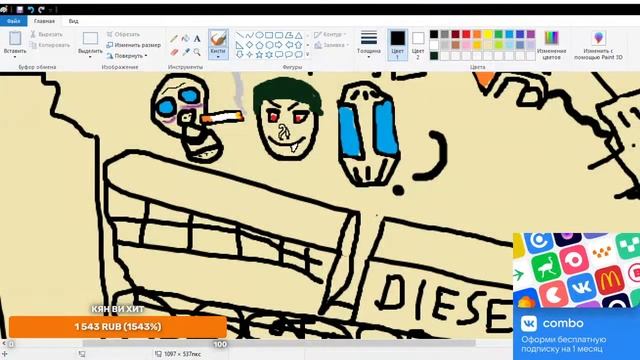Click the save icon in quick access toolbar
Image resolution: width=640 pixels, height=360 pixels.
click(20, 9)
